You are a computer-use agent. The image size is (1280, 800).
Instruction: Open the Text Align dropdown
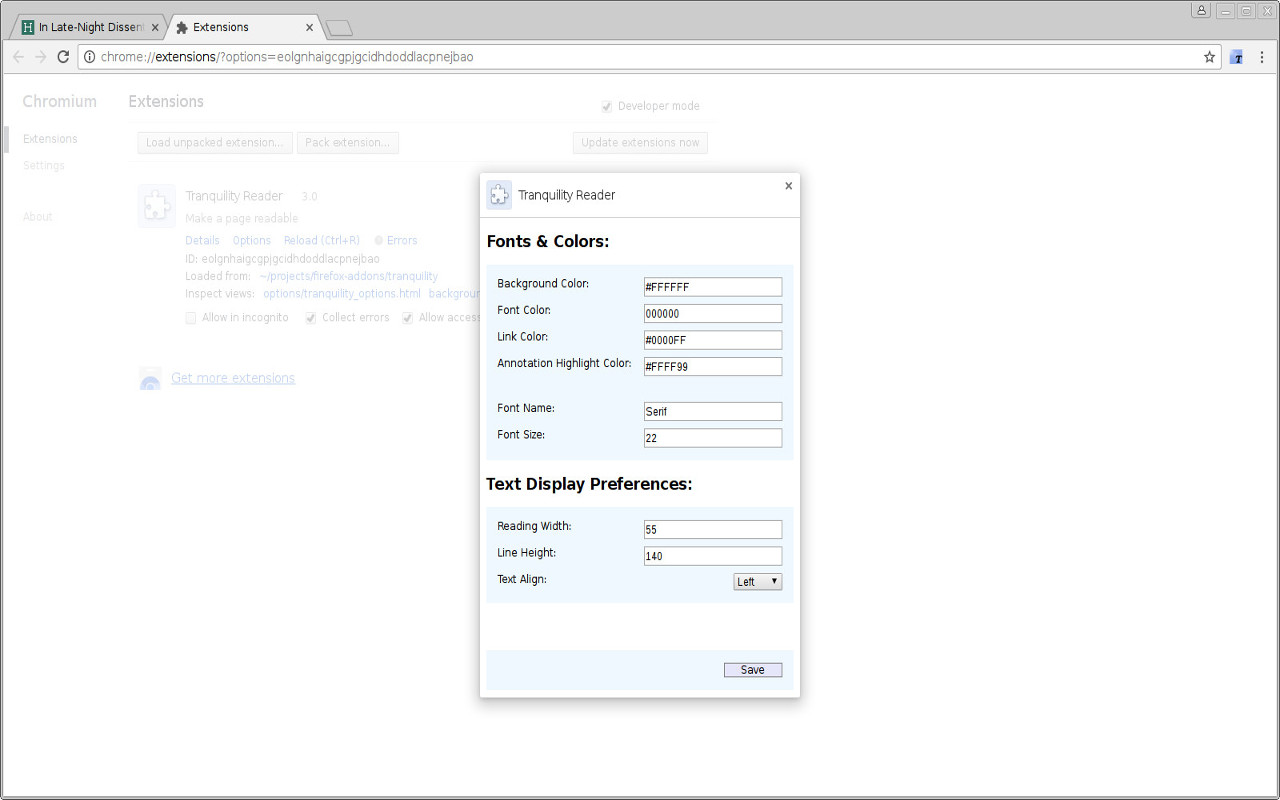coord(758,582)
